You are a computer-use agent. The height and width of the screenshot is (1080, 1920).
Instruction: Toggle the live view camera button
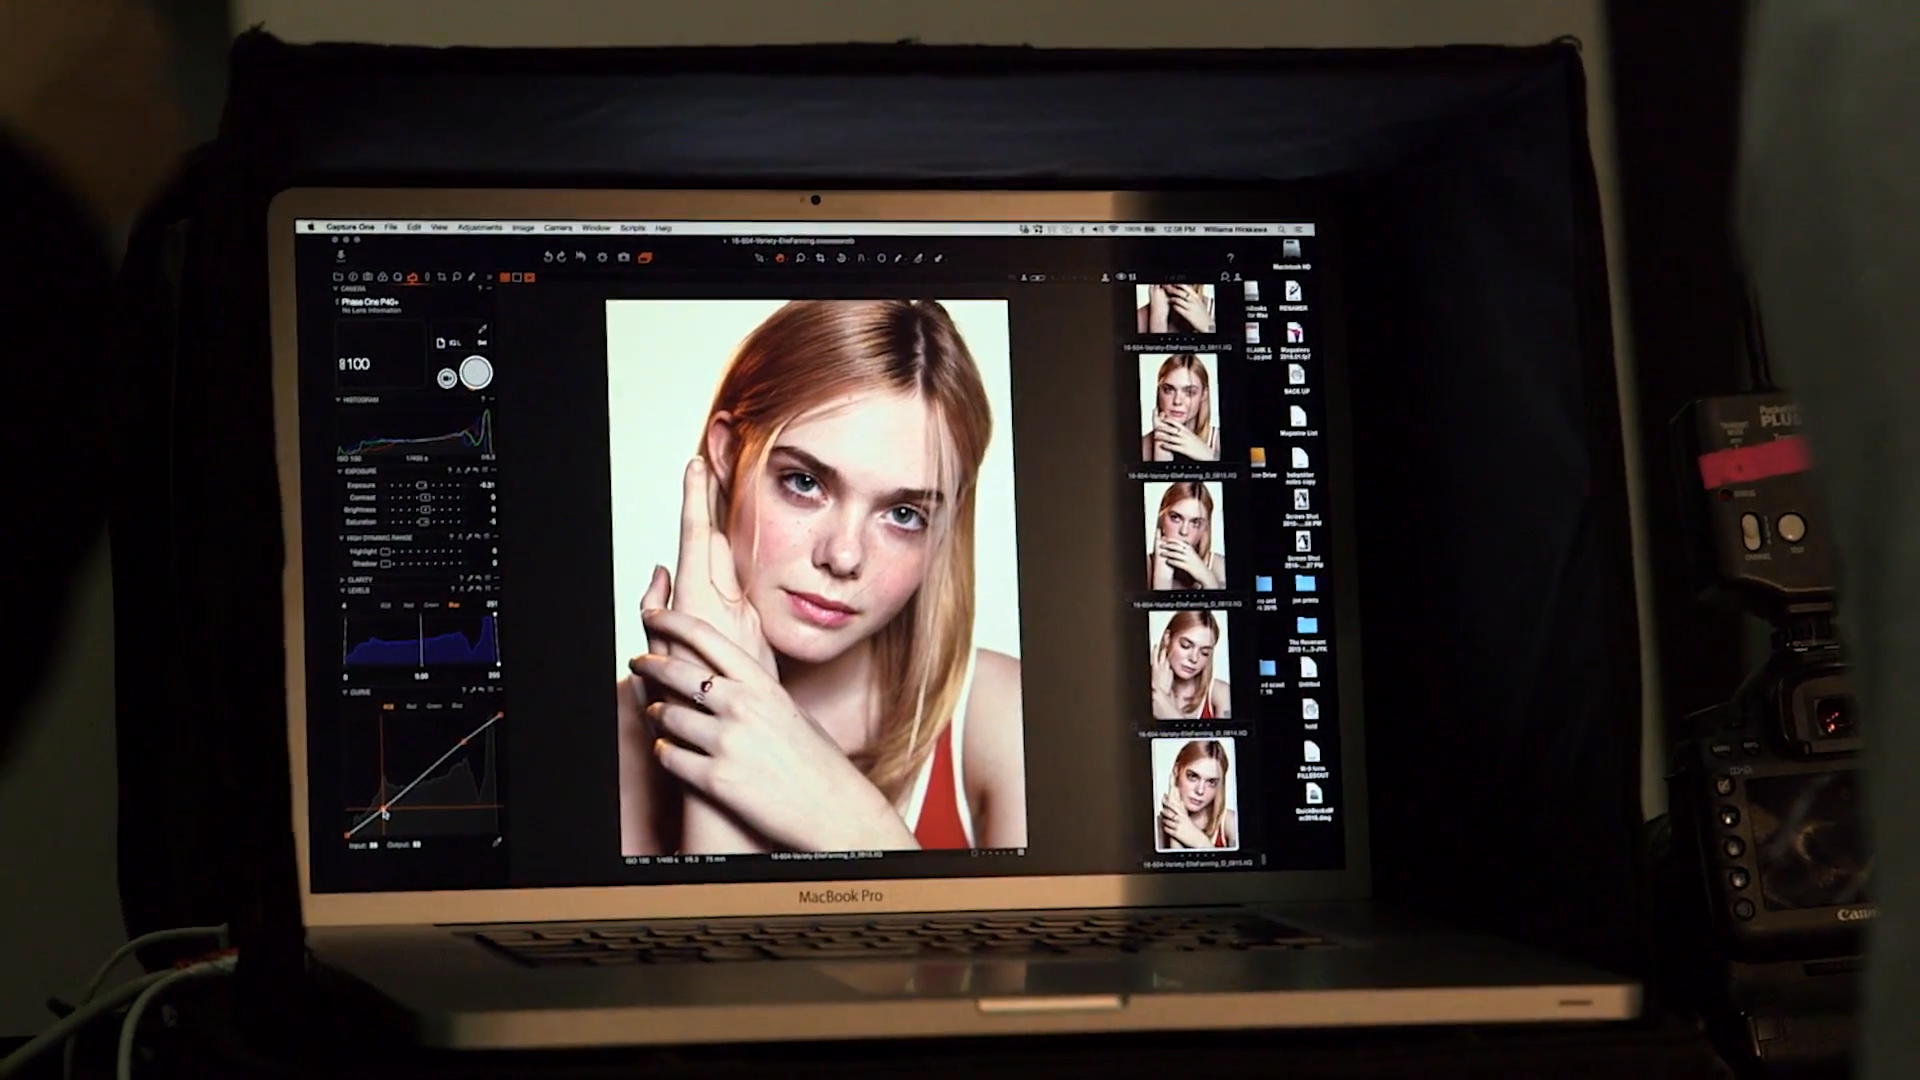447,378
